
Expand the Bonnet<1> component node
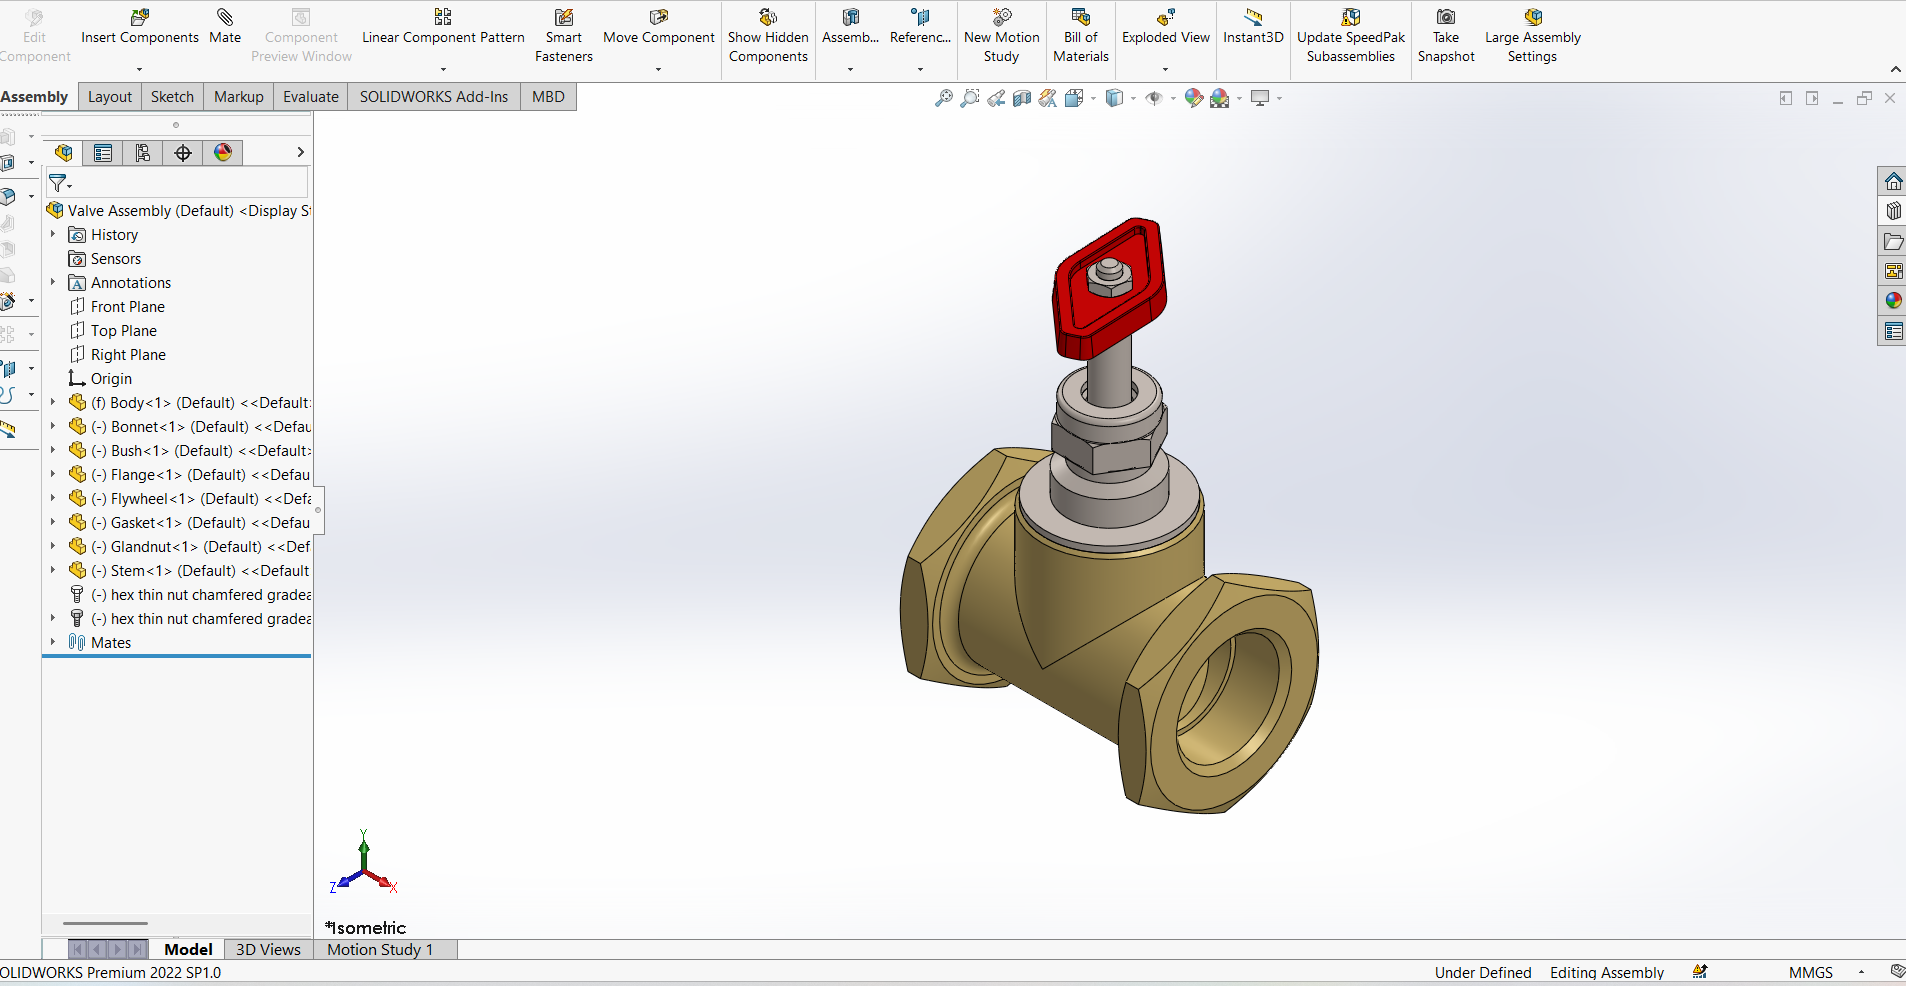point(53,427)
